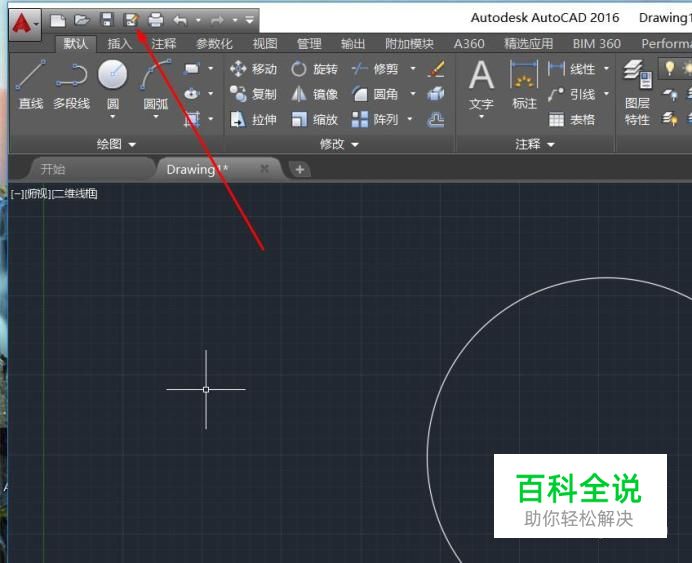Select the hatch draw tool icon
Image resolution: width=692 pixels, height=563 pixels.
pyautogui.click(x=192, y=119)
